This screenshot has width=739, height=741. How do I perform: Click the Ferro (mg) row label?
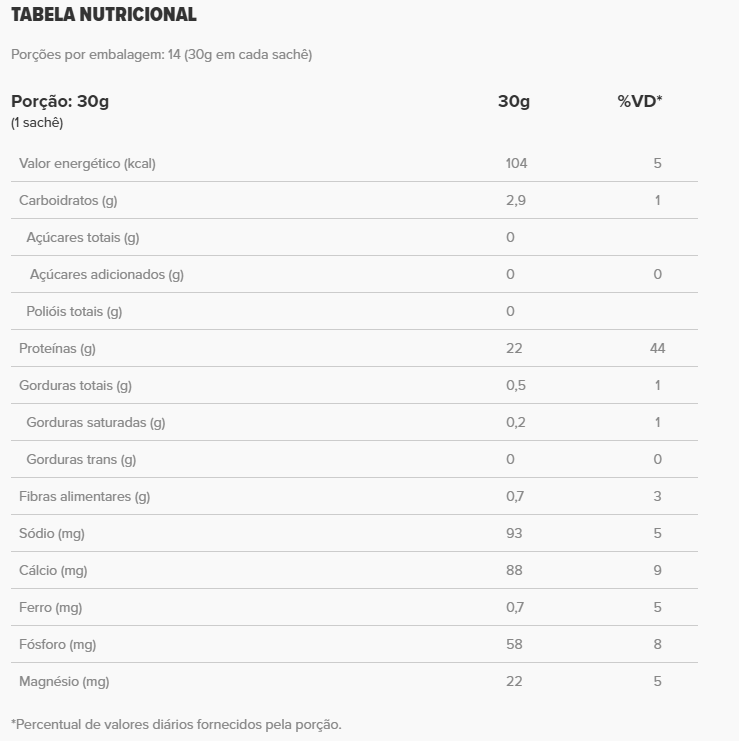click(x=50, y=607)
